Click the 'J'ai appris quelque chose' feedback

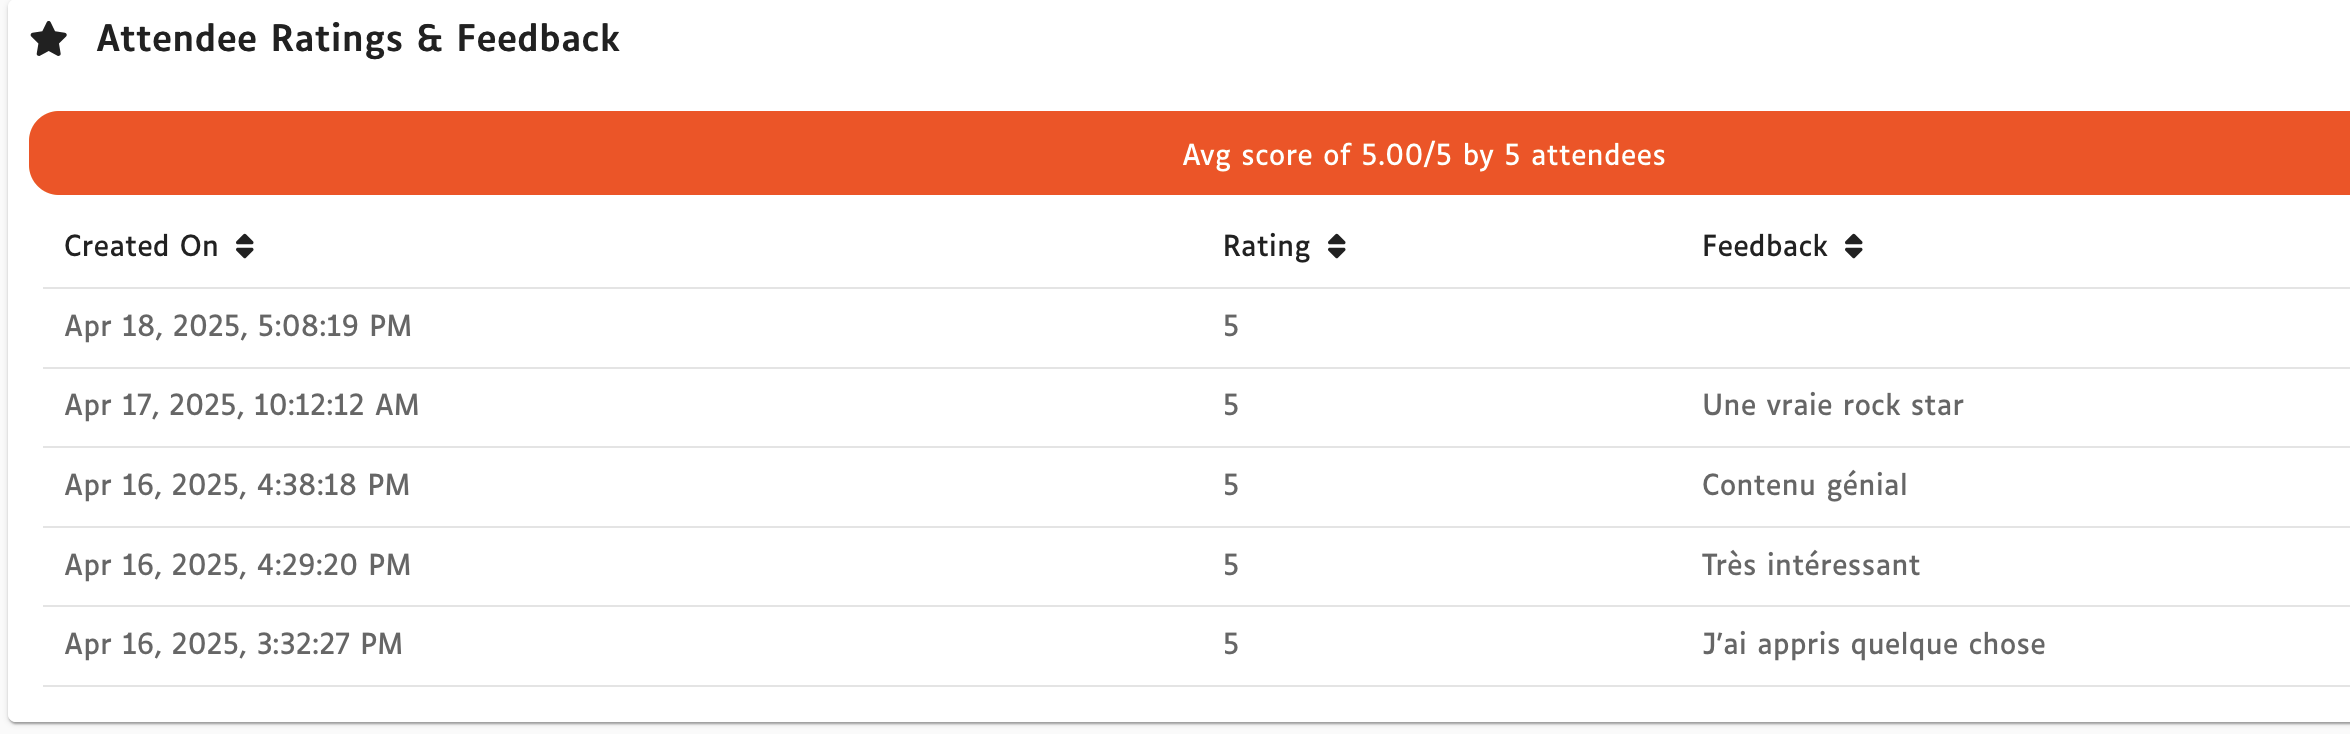click(1873, 644)
